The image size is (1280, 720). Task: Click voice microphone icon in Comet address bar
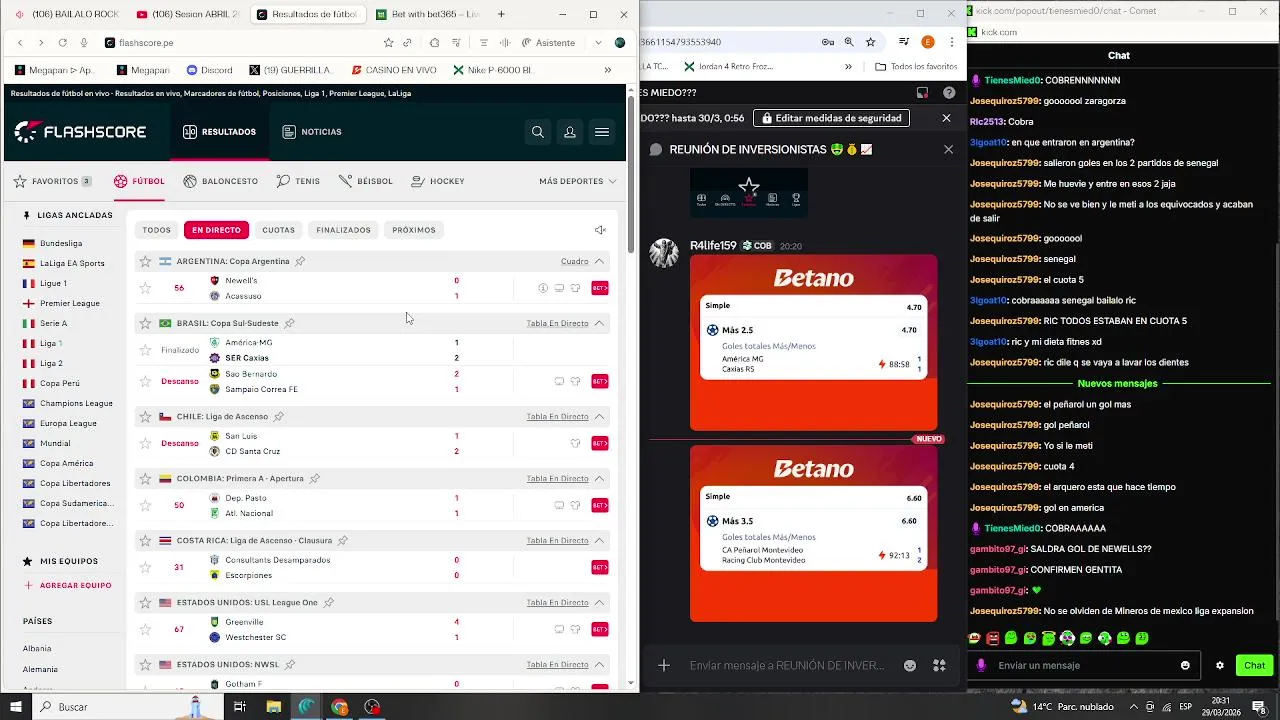[x=83, y=43]
